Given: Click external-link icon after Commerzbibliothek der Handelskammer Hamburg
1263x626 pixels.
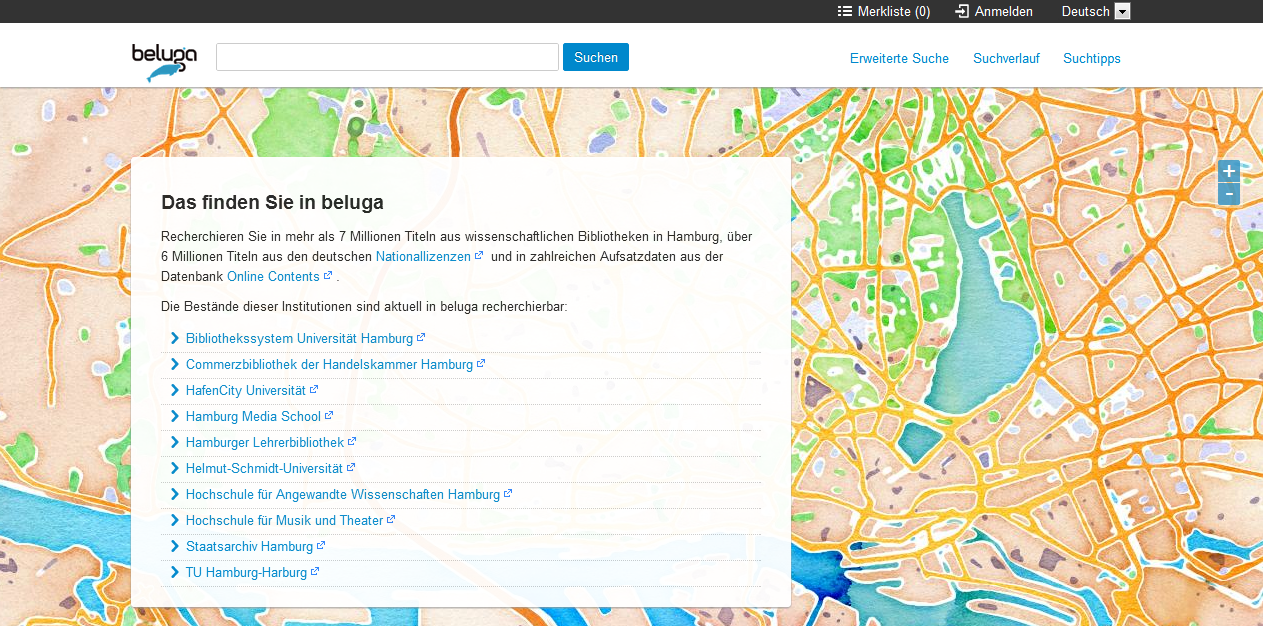Looking at the screenshot, I should coord(481,363).
